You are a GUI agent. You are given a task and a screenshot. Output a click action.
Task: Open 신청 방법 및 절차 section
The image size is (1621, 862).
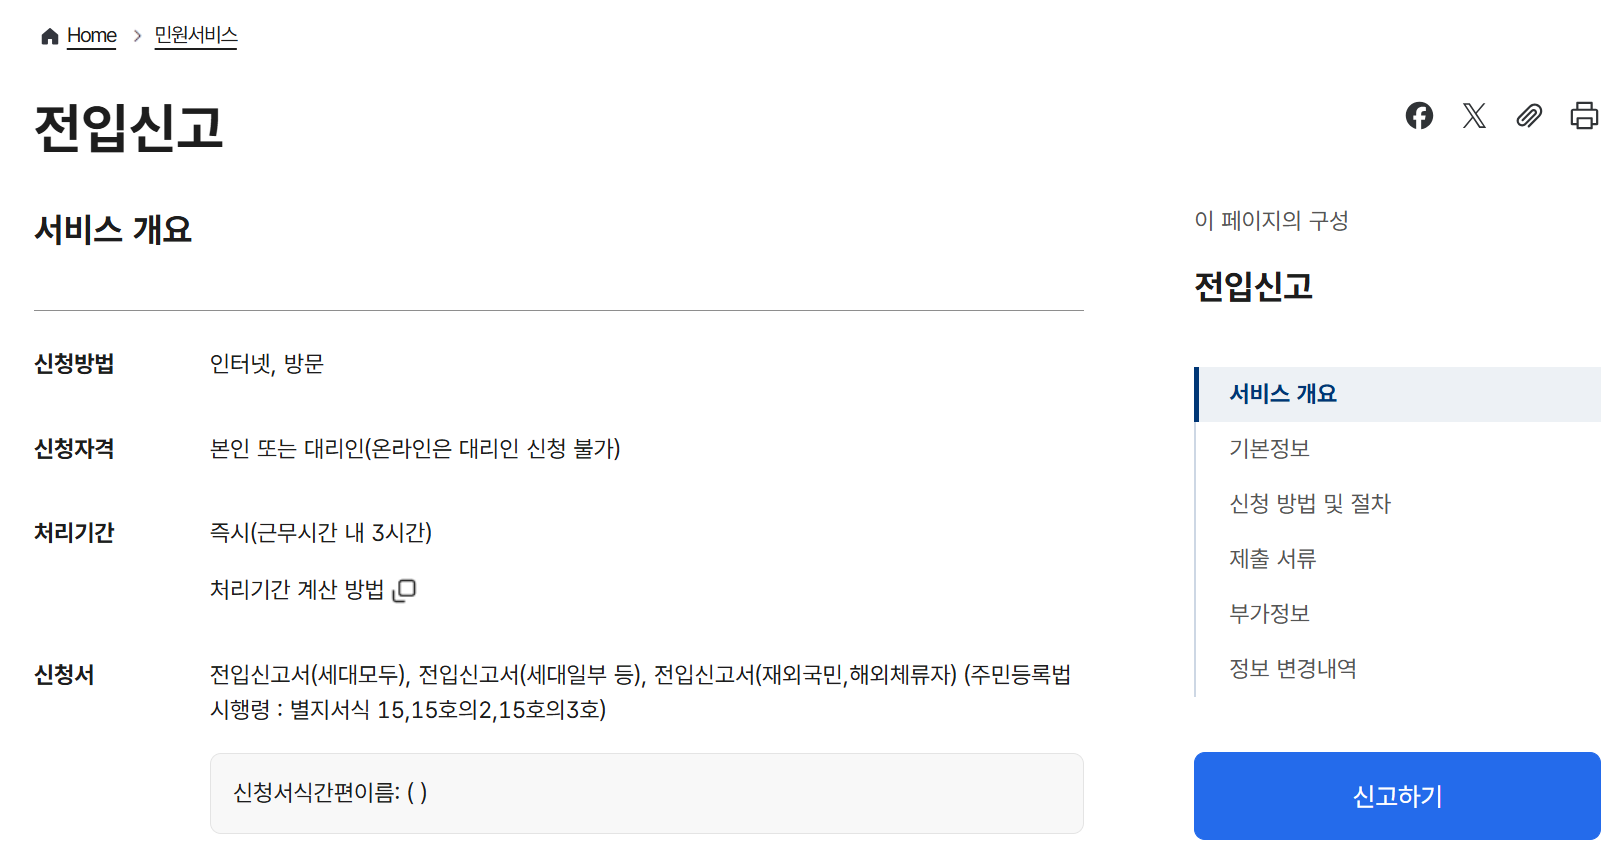pos(1309,503)
